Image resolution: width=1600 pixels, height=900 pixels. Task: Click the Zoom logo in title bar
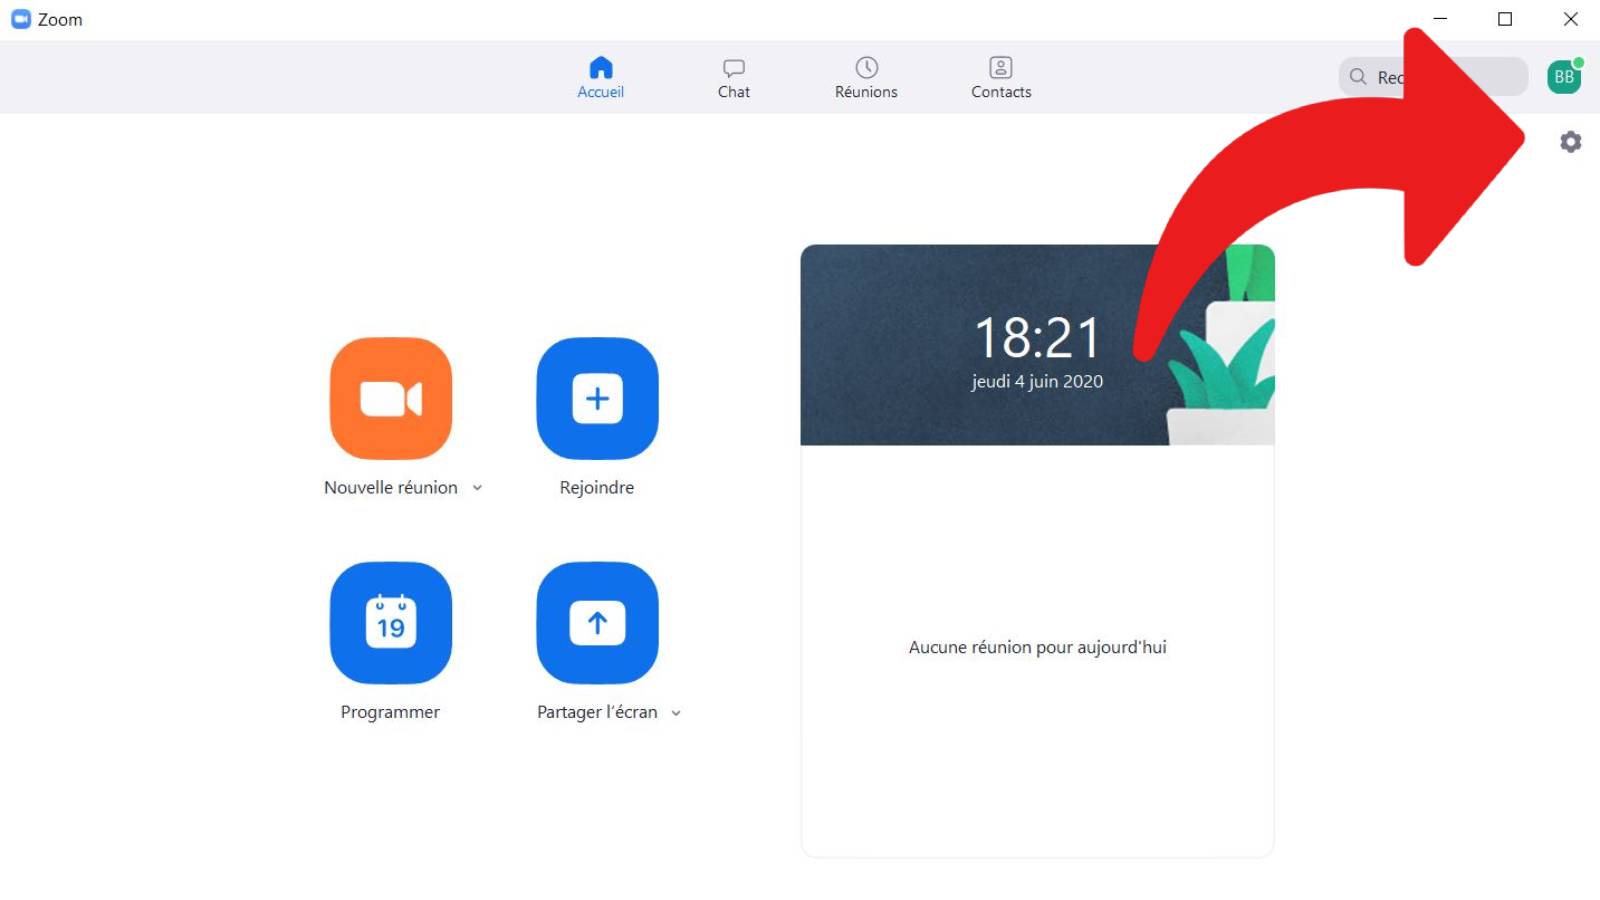click(21, 19)
